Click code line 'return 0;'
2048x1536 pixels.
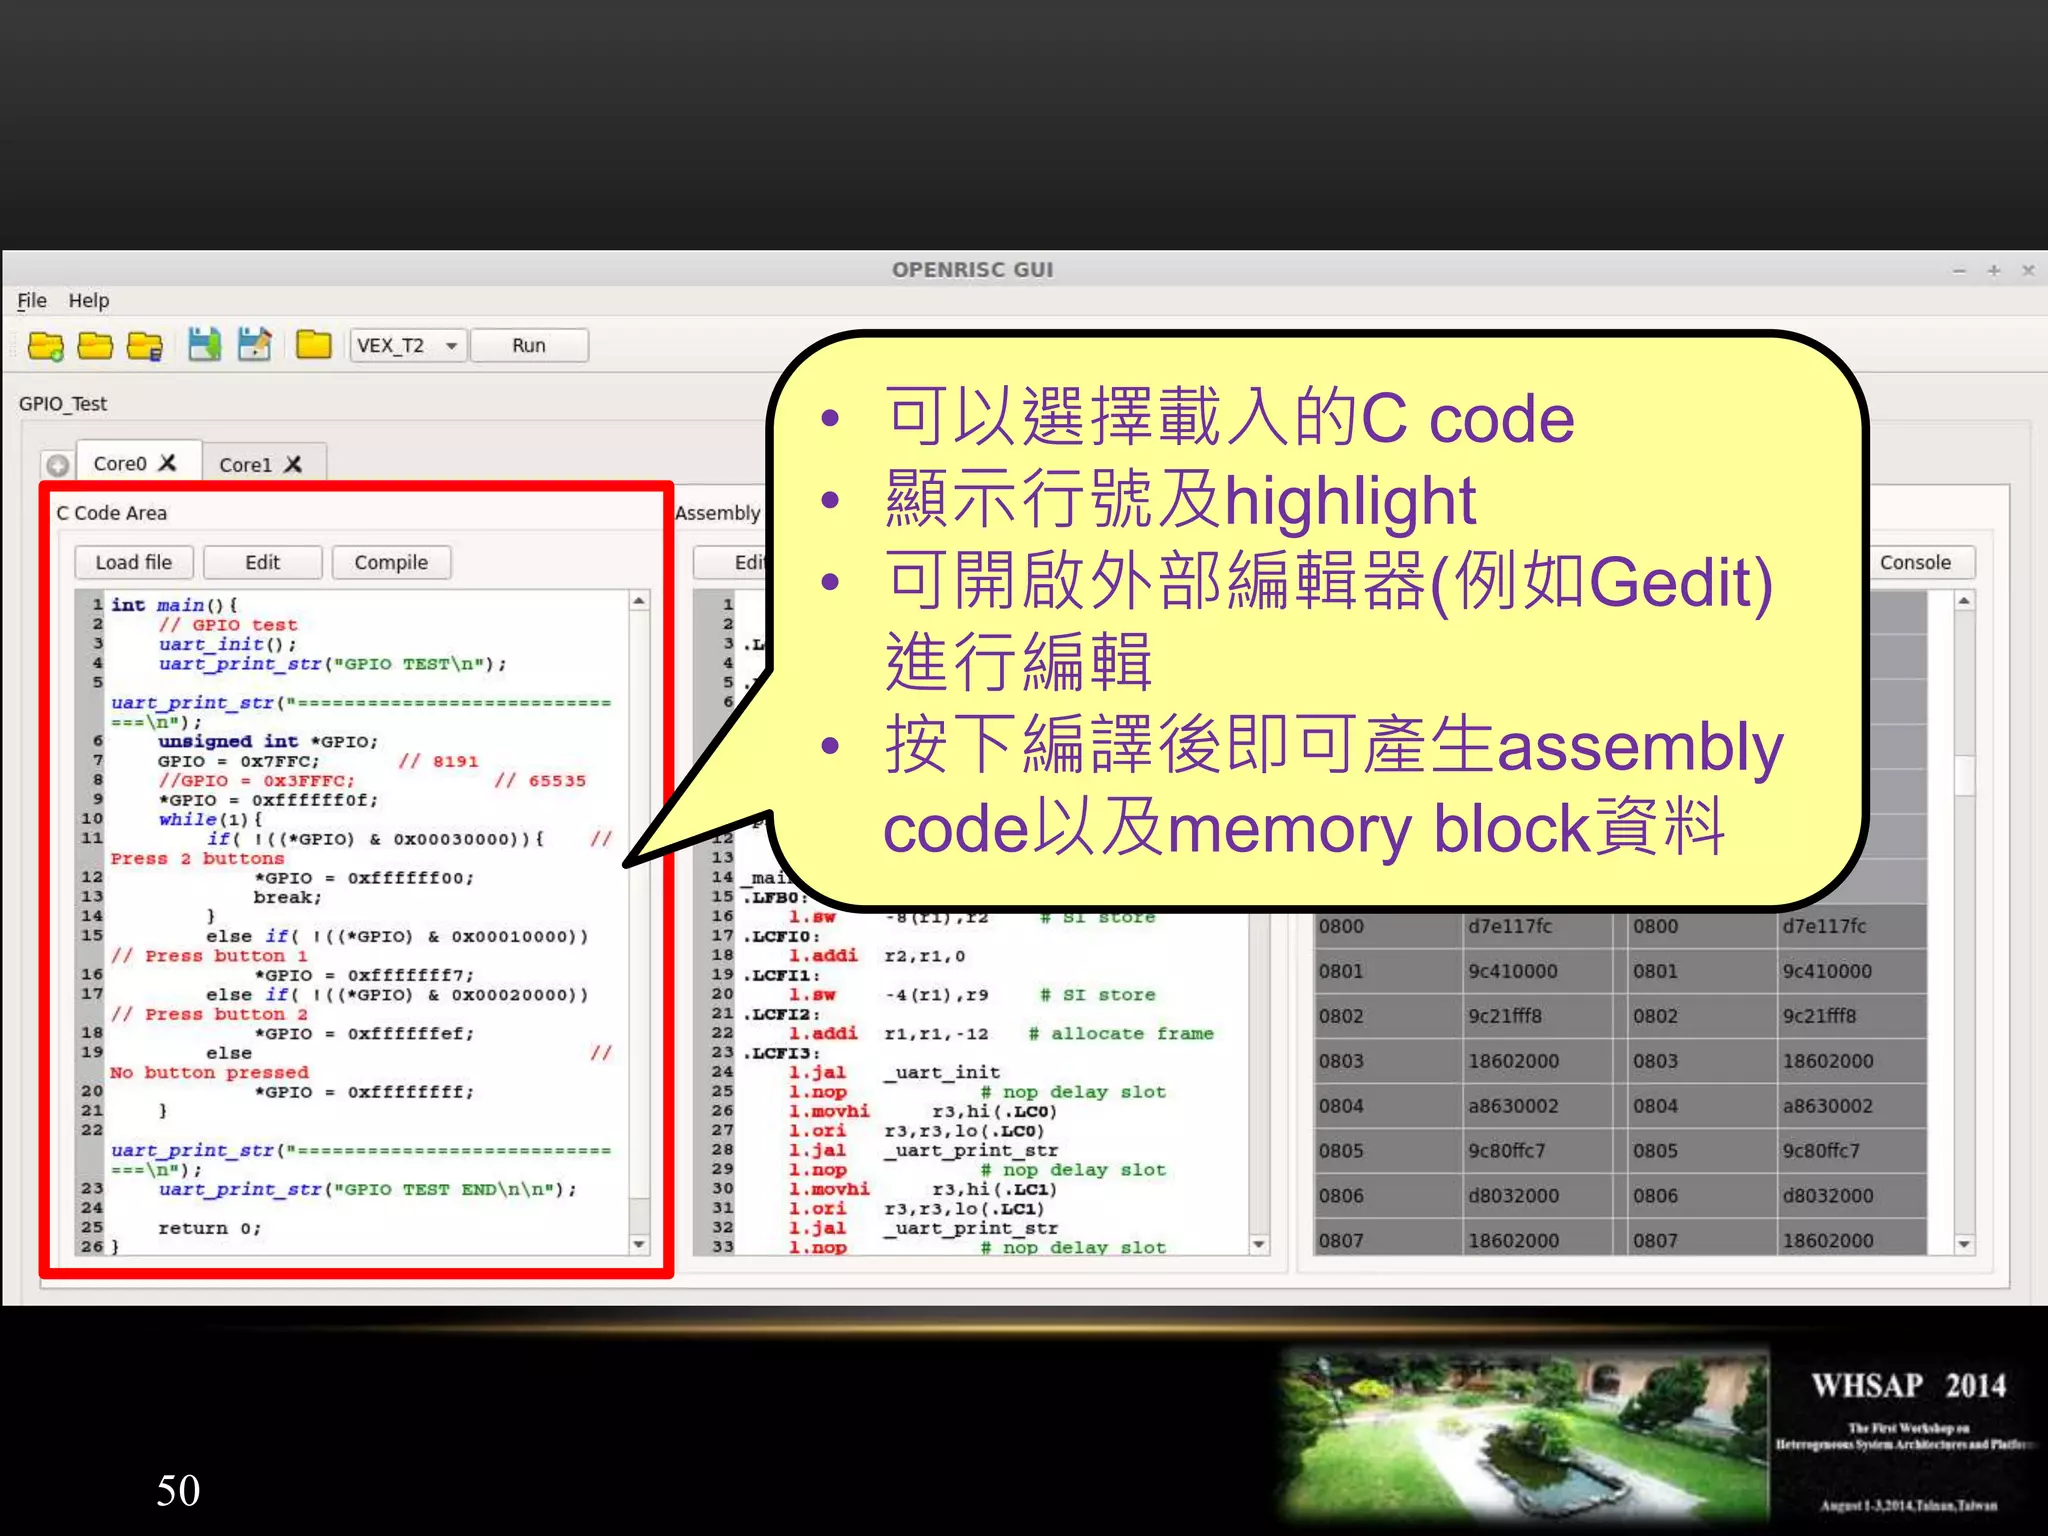[209, 1228]
